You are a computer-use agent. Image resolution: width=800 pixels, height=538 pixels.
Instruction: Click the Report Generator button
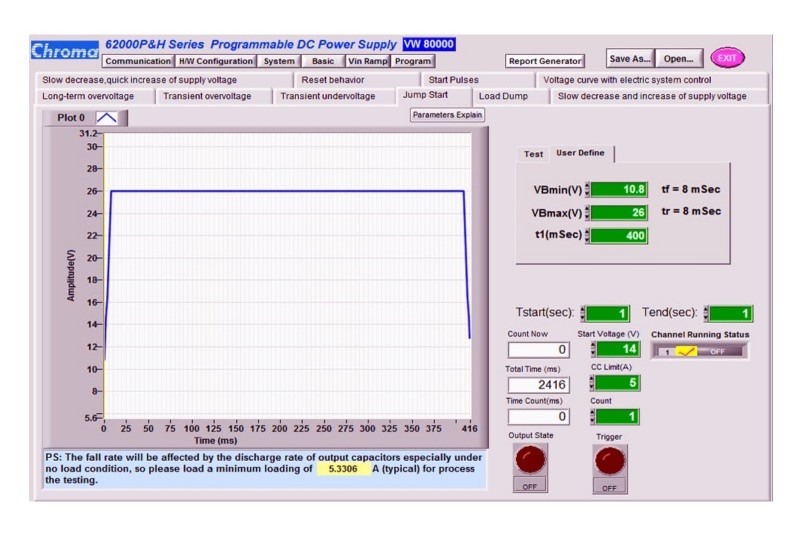click(x=544, y=61)
